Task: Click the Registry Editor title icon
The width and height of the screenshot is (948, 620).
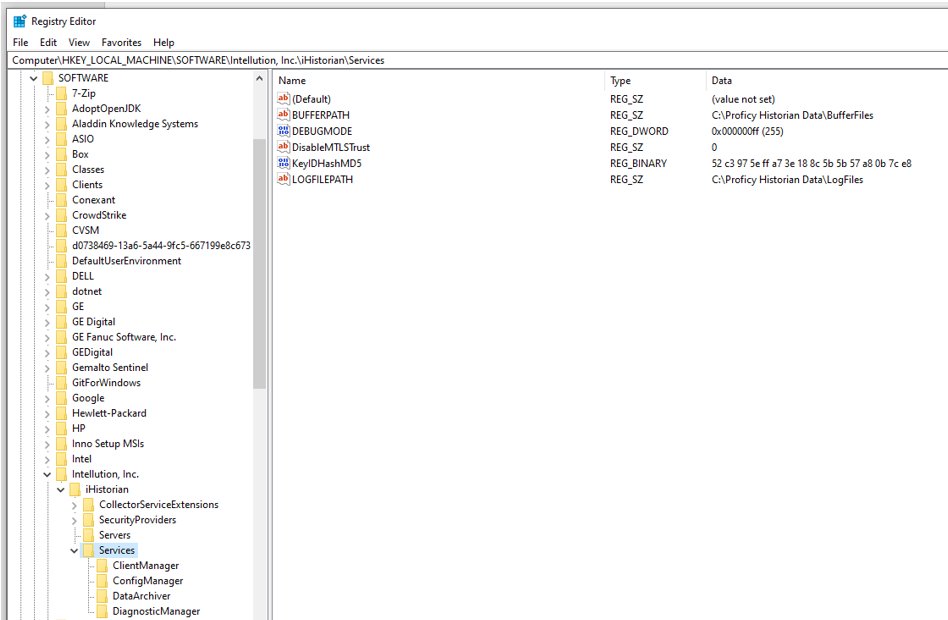Action: click(x=20, y=21)
